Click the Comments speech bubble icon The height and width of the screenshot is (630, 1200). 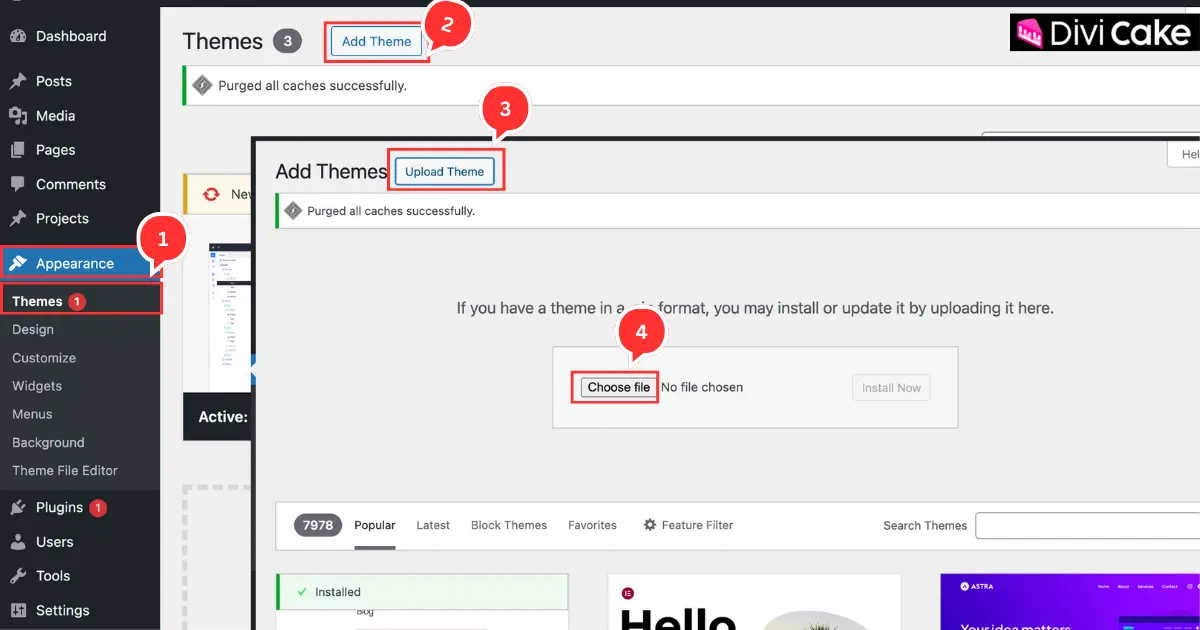pyautogui.click(x=17, y=184)
